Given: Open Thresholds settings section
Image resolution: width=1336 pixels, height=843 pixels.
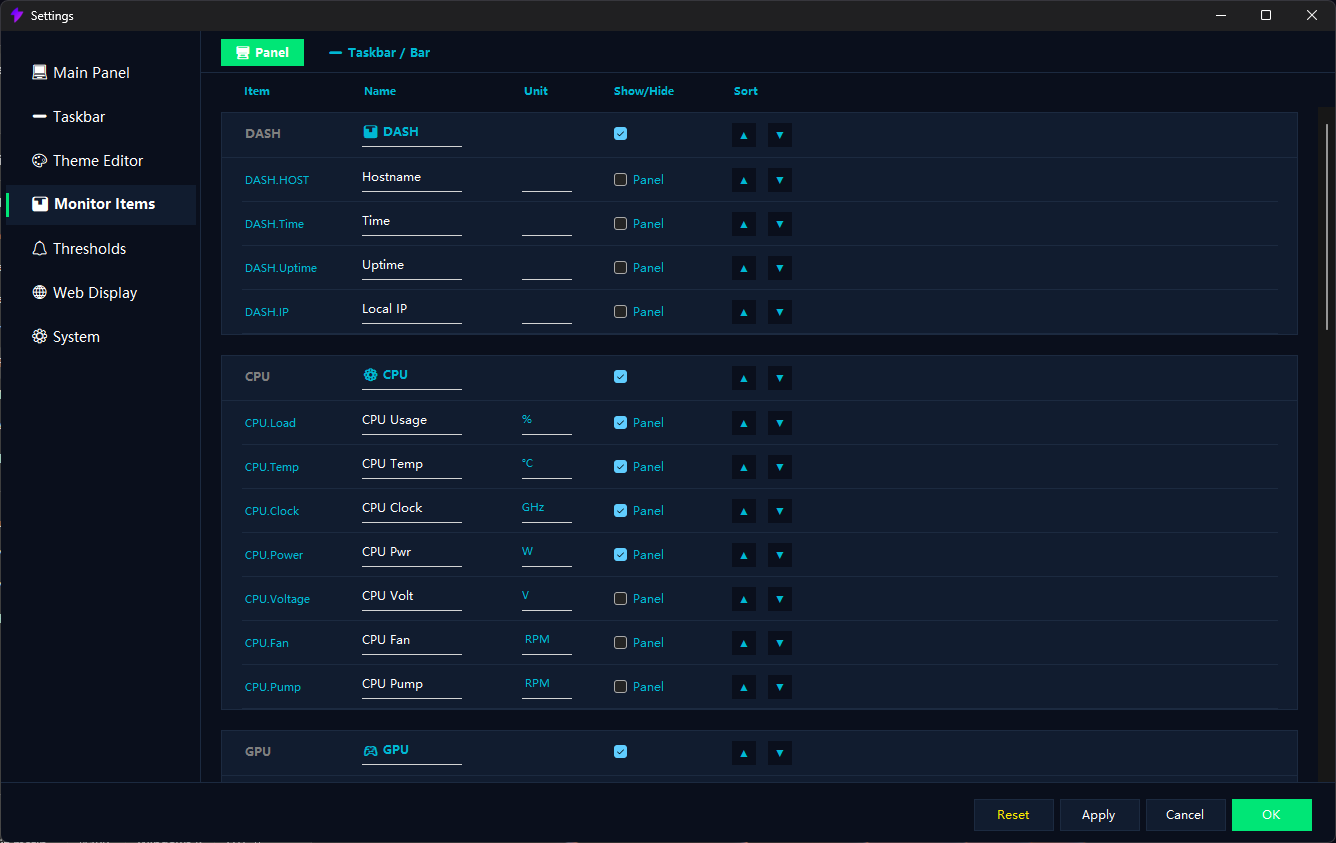Looking at the screenshot, I should coord(100,249).
